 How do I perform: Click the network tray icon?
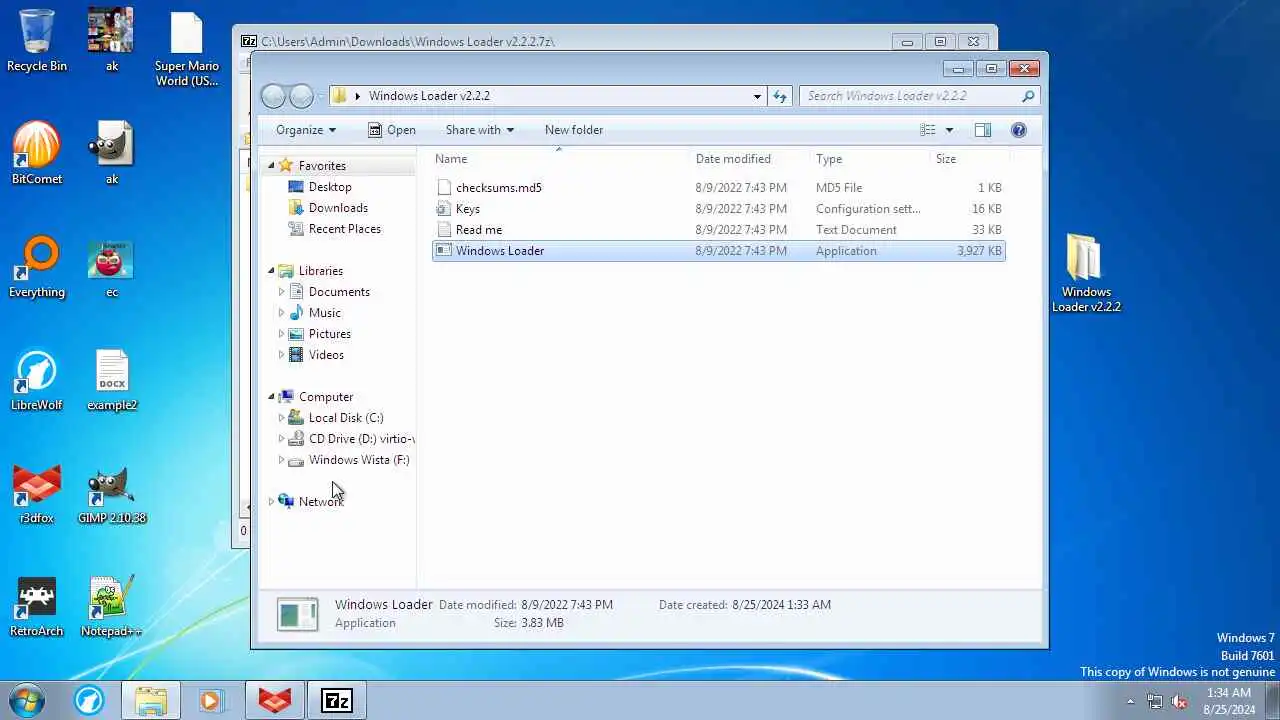pyautogui.click(x=1155, y=702)
